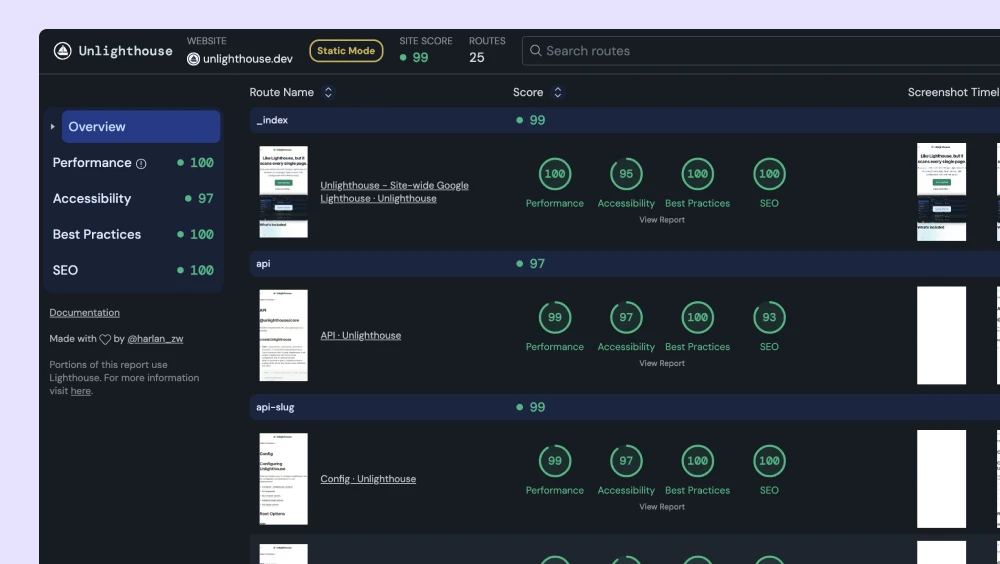Image resolution: width=1000 pixels, height=564 pixels.
Task: Open the API · Unlighthouse link
Action: (x=360, y=336)
